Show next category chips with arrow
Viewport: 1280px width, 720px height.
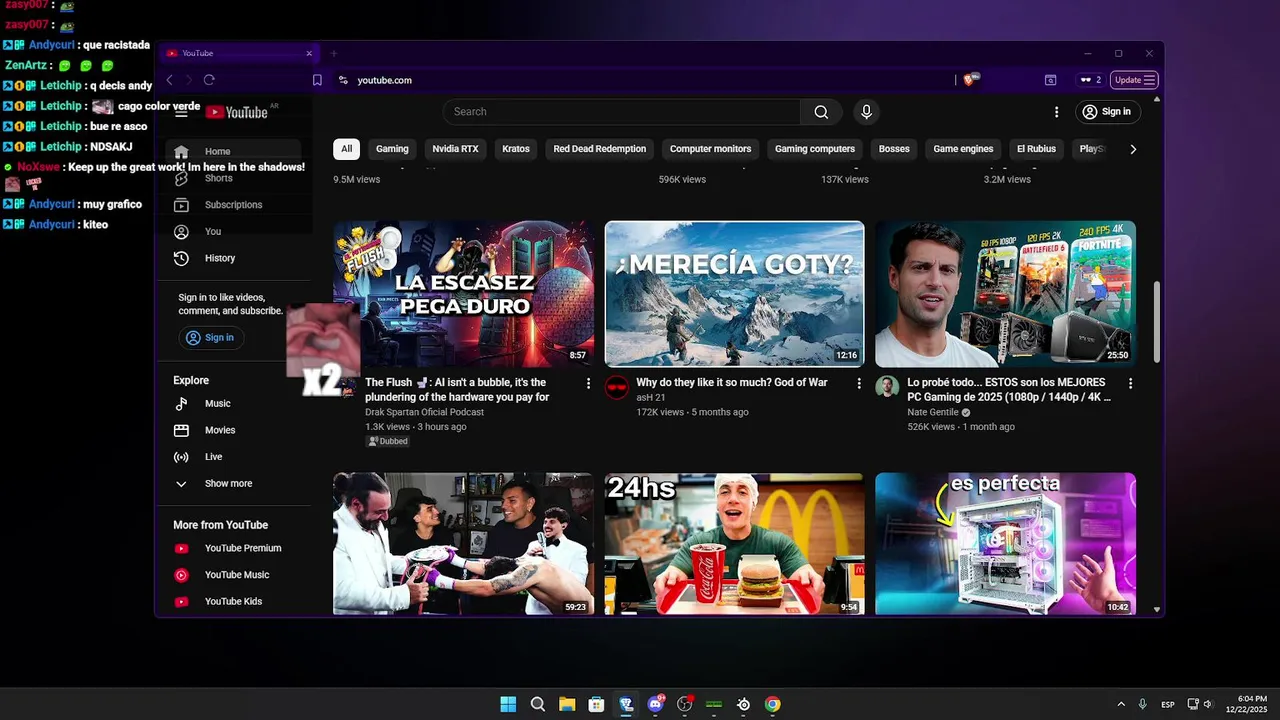tap(1133, 149)
